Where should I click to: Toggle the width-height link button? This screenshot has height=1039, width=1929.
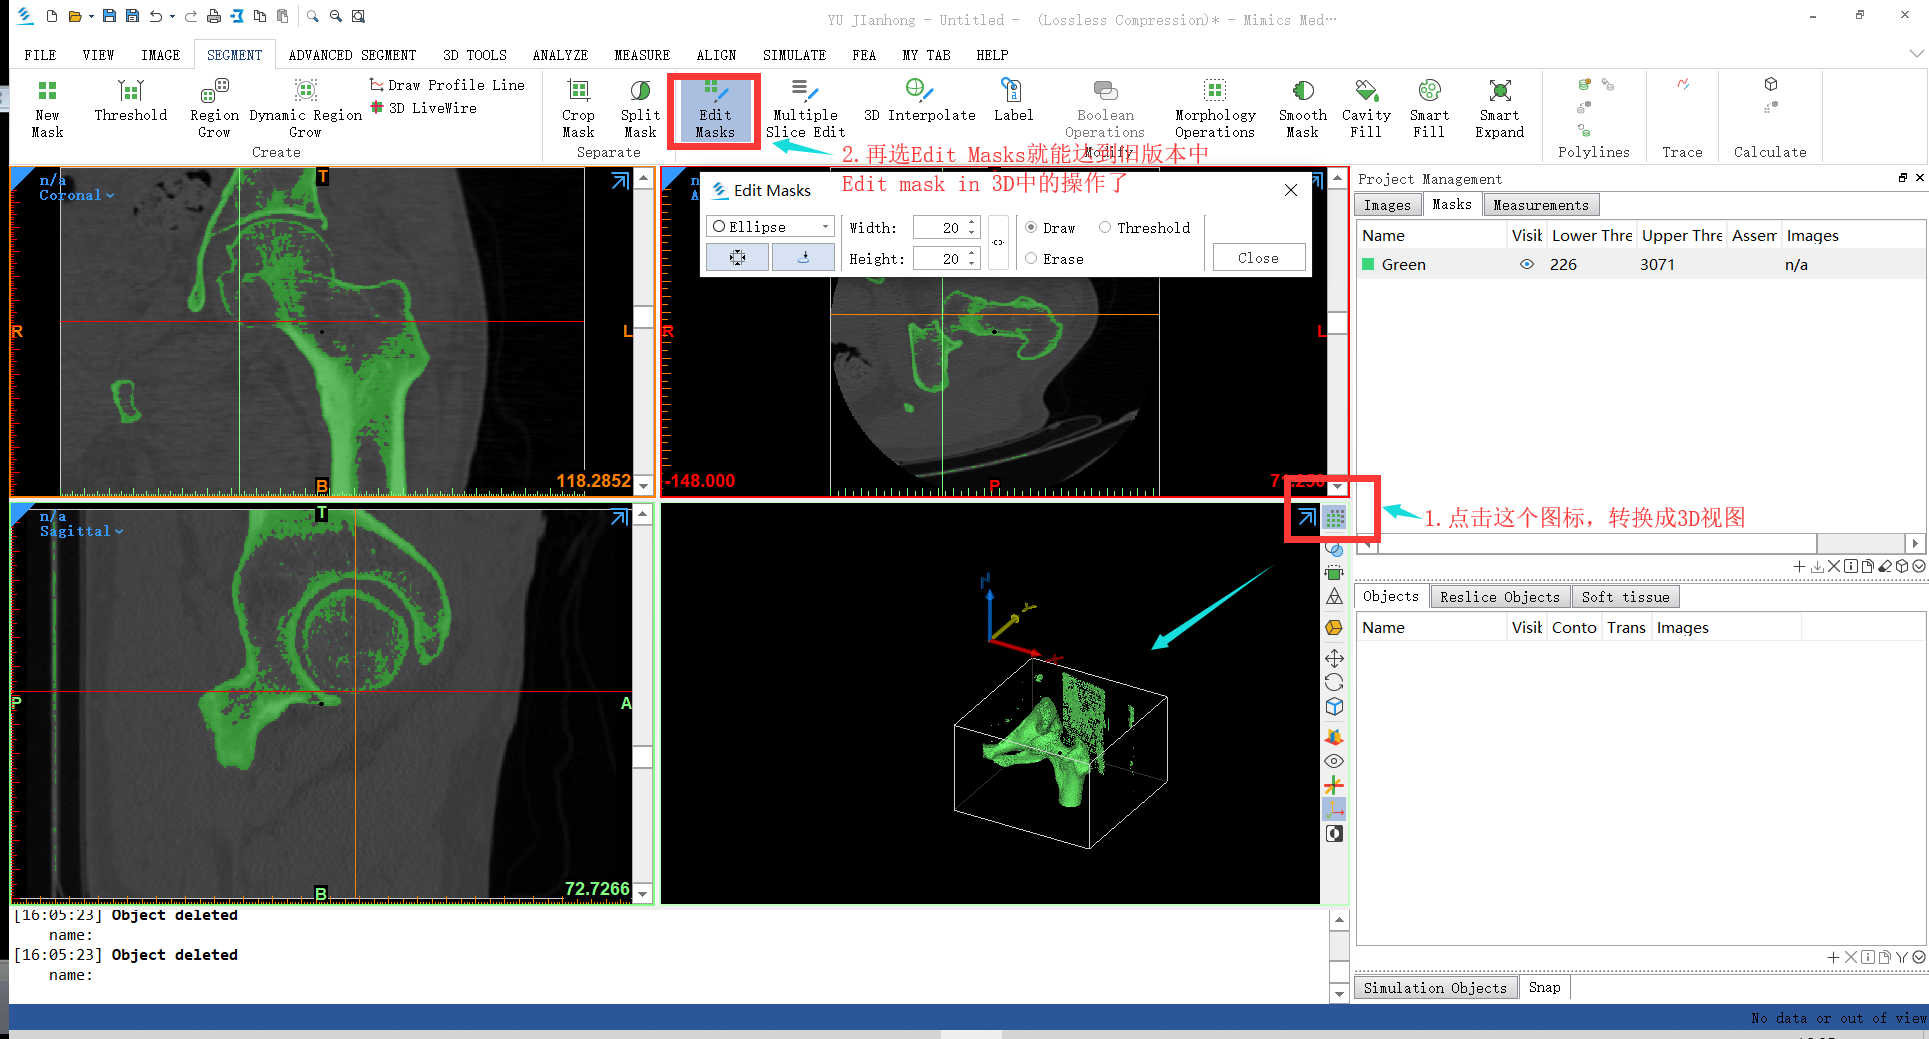tap(998, 243)
